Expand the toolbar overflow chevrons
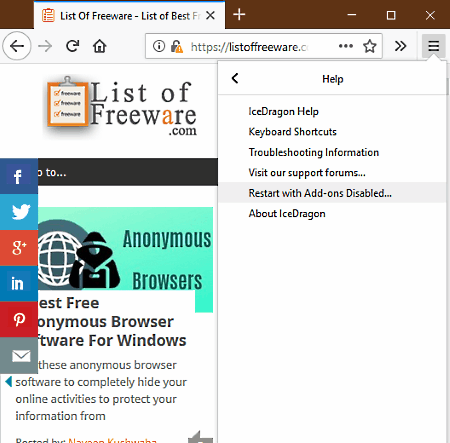 pyautogui.click(x=400, y=46)
